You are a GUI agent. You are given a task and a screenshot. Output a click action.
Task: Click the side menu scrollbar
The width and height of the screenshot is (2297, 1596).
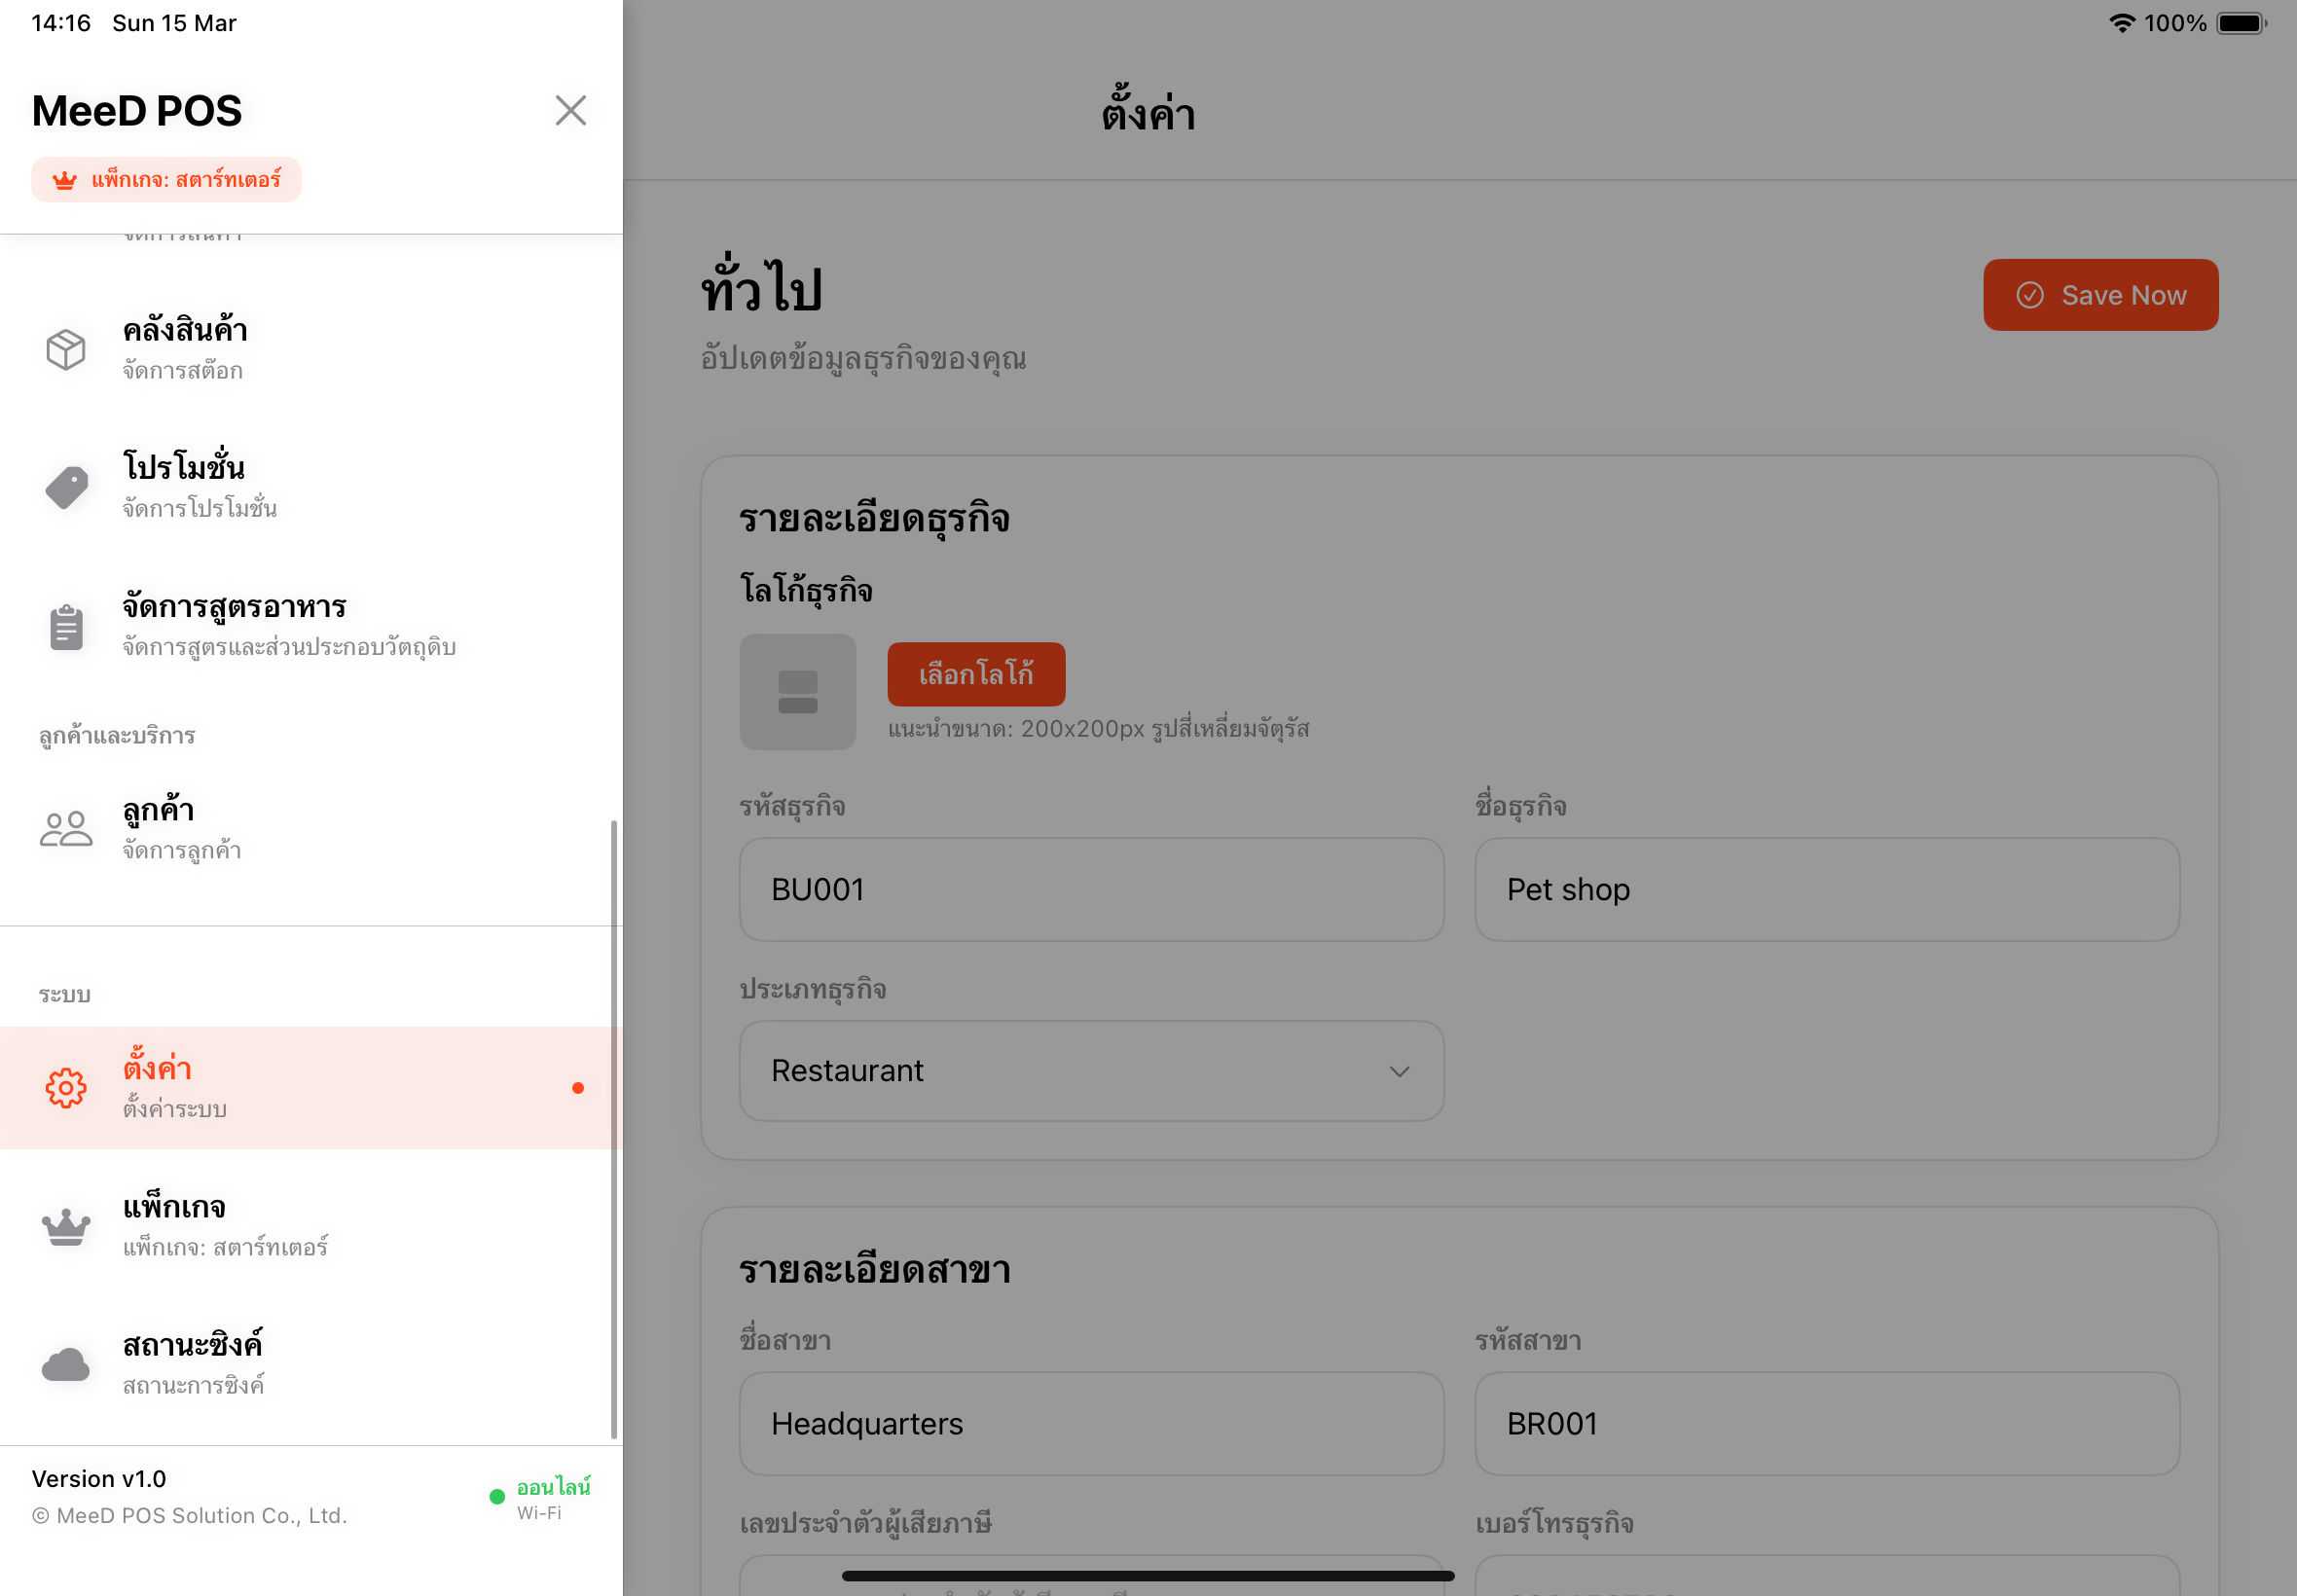point(614,1130)
